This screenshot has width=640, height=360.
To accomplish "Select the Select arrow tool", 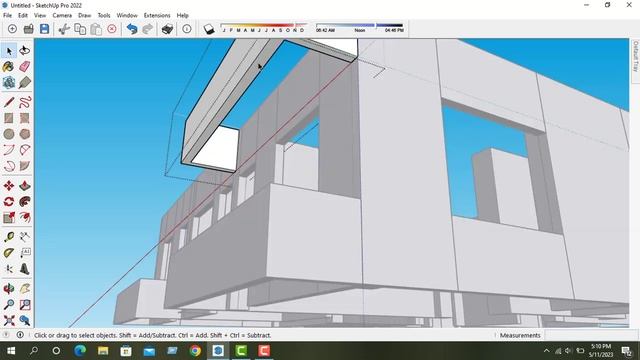I will pyautogui.click(x=9, y=51).
